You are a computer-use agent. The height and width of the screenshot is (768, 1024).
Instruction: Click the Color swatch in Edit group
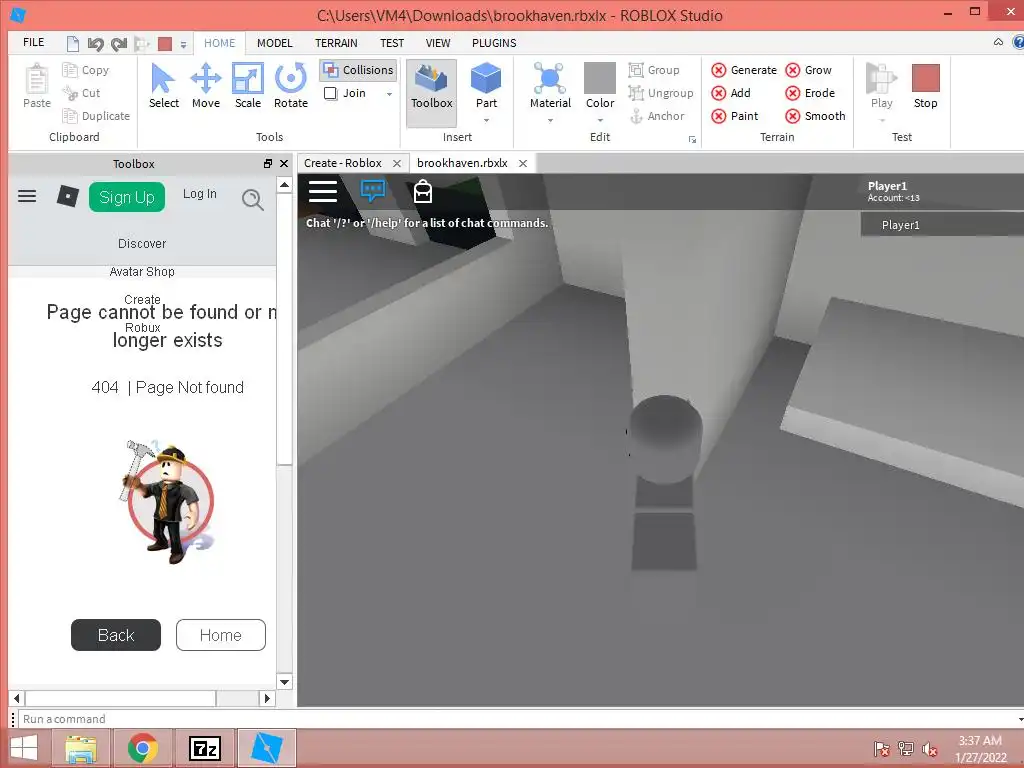click(x=600, y=78)
